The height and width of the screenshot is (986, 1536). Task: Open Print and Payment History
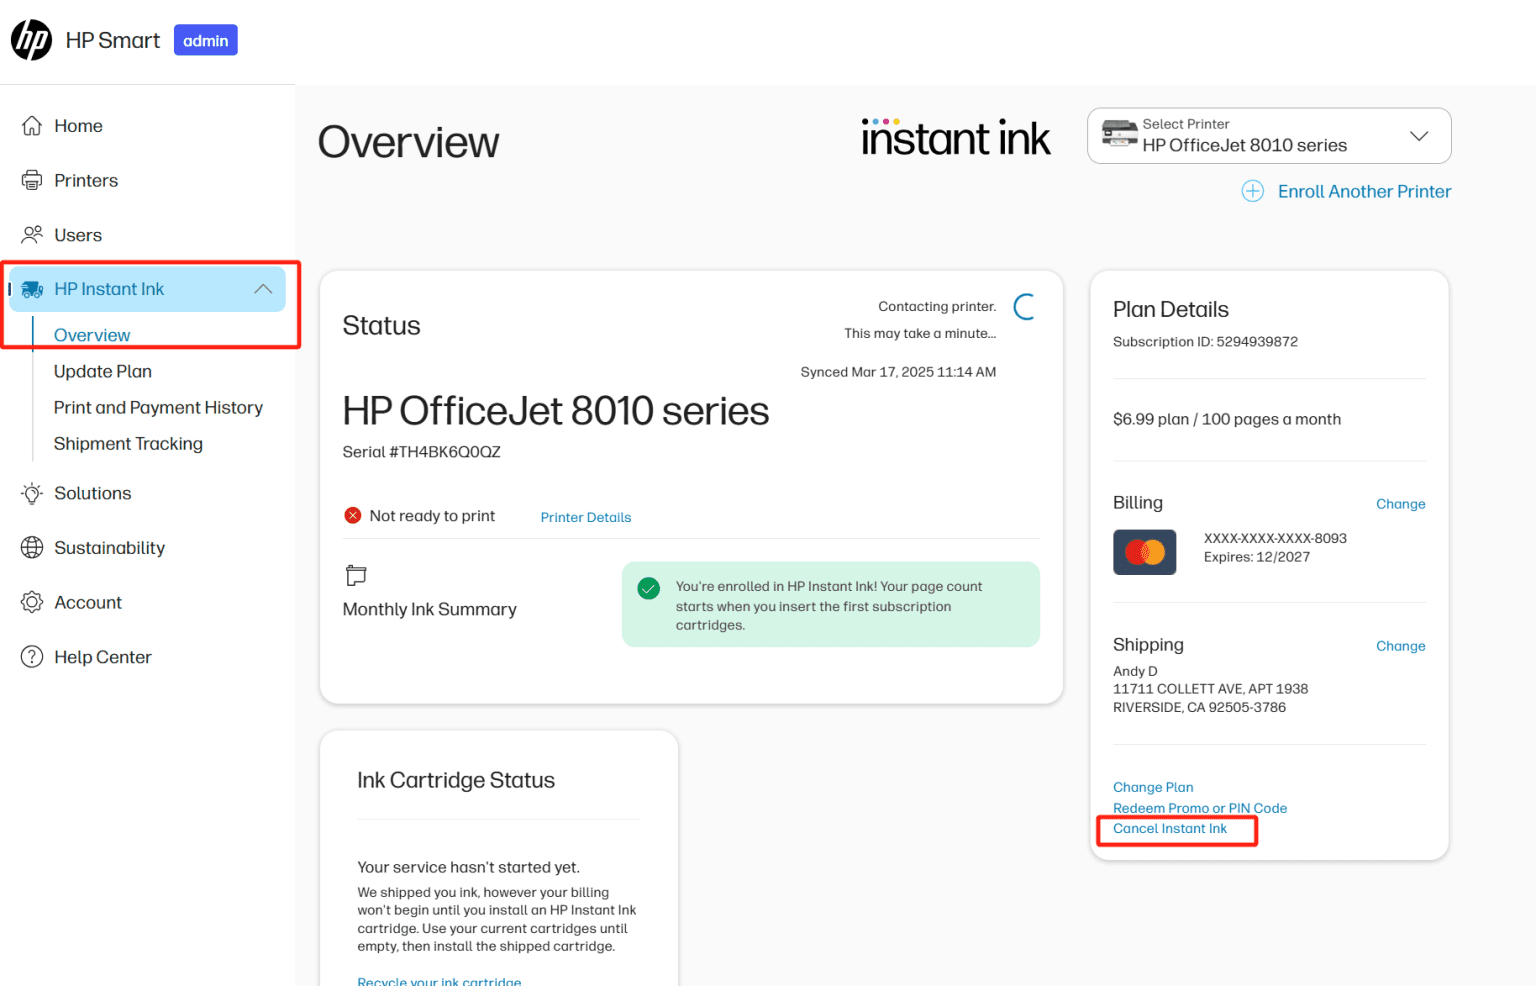tap(158, 407)
